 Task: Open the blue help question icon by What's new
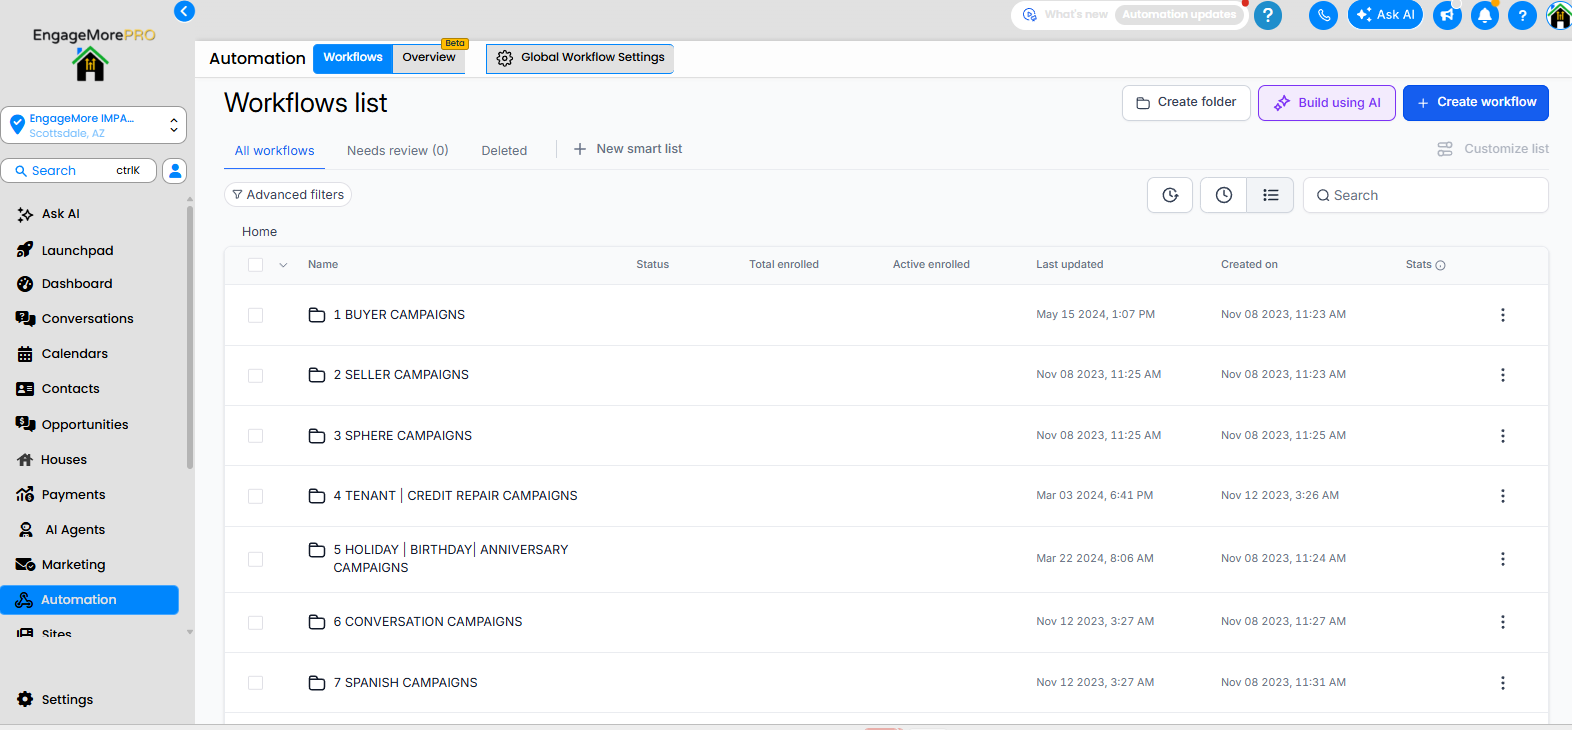[x=1268, y=15]
